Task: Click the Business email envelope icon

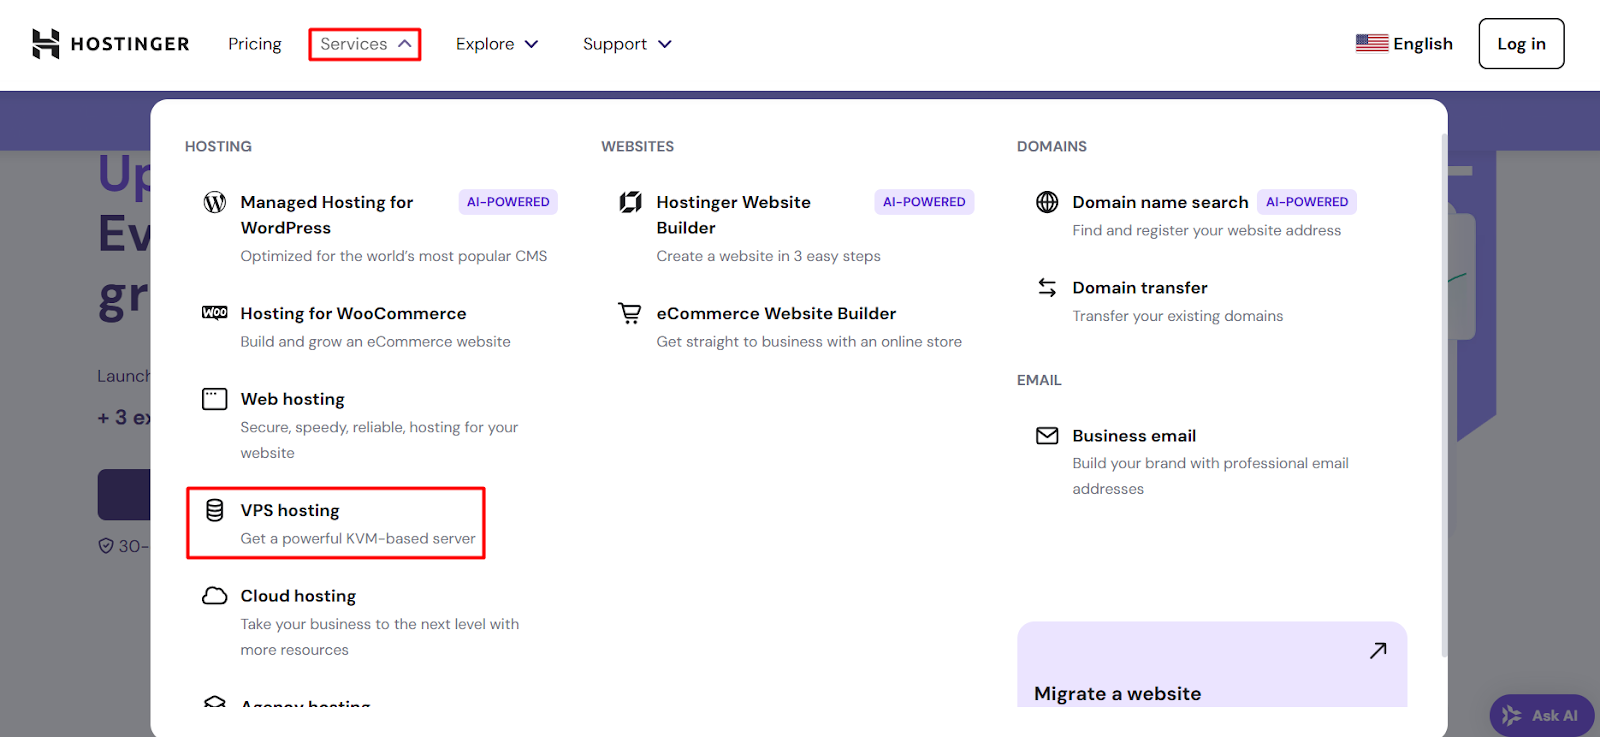Action: click(x=1047, y=436)
